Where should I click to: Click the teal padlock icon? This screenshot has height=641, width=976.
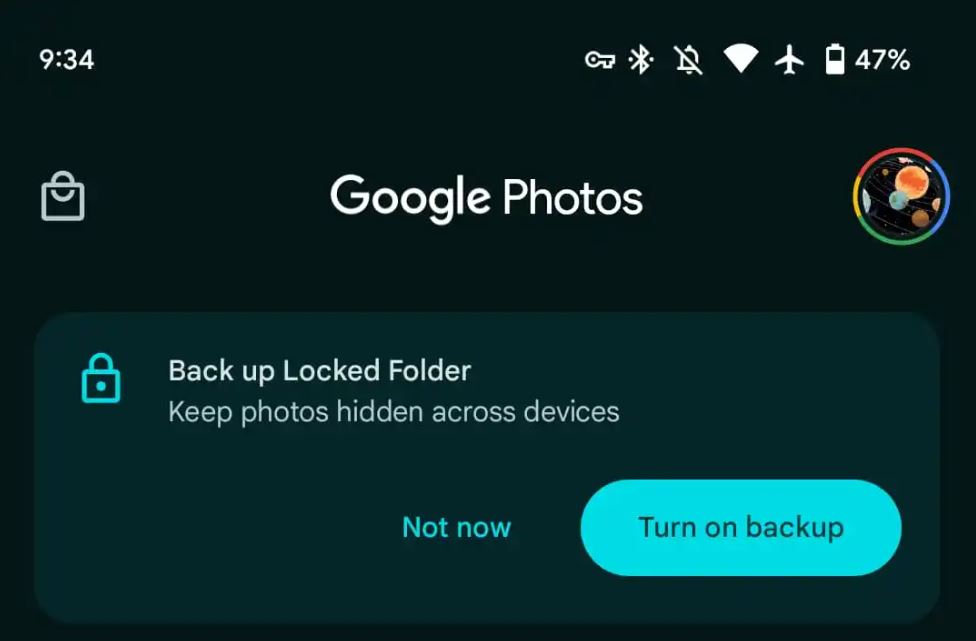101,378
